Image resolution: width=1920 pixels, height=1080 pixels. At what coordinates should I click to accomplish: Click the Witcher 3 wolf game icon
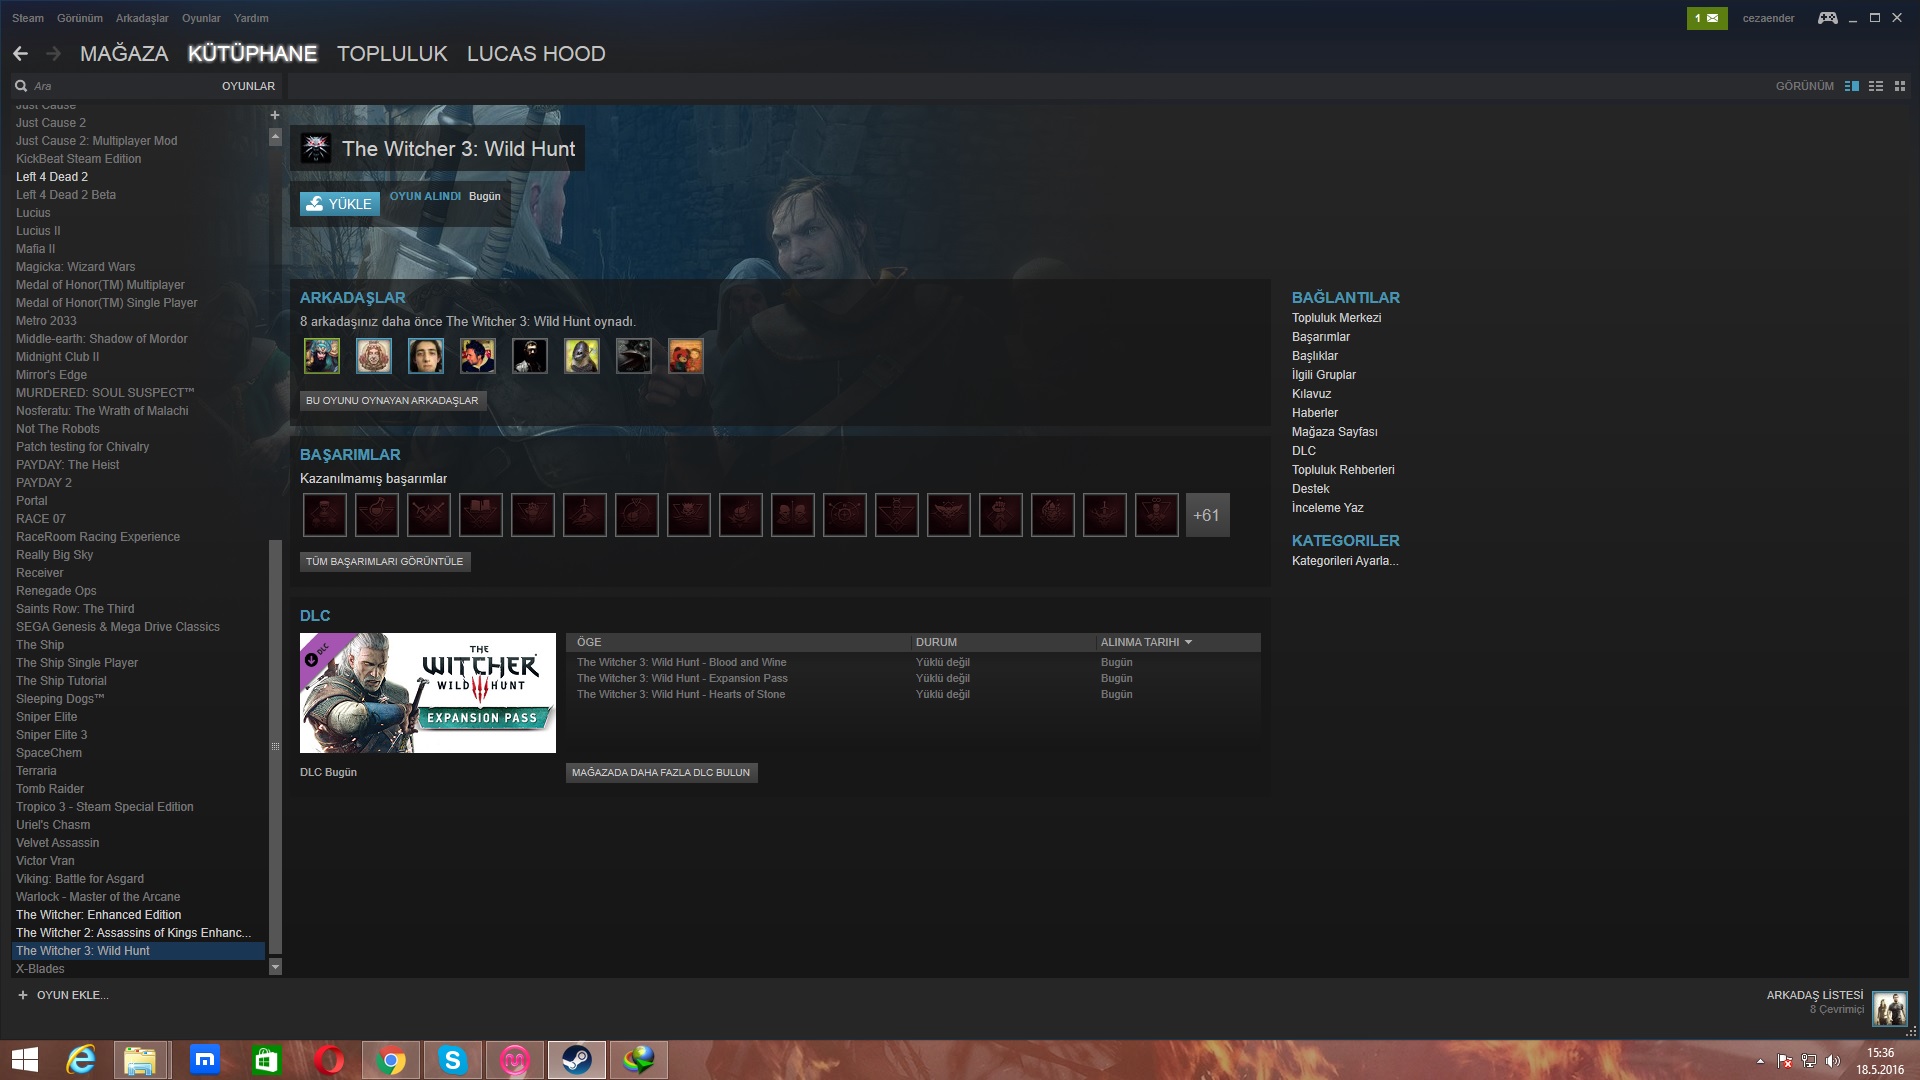(316, 149)
